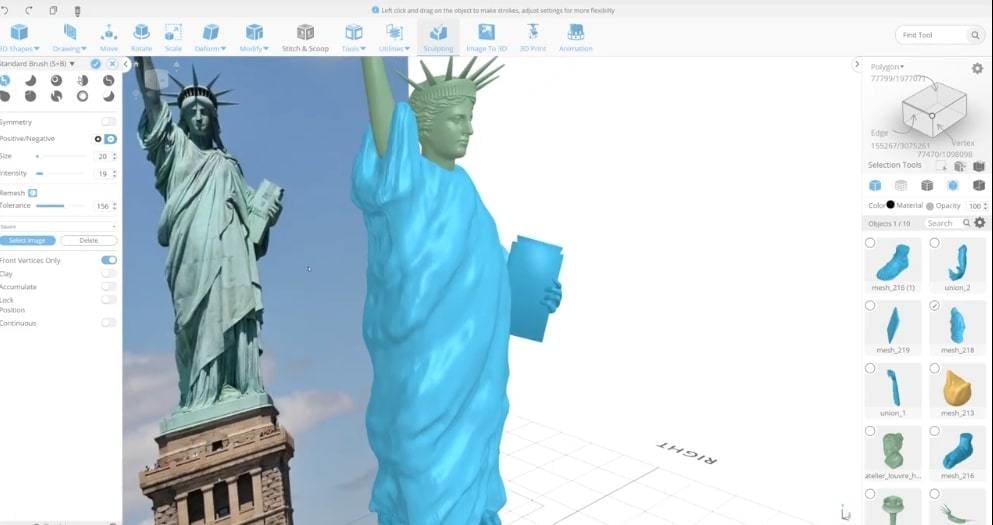Confirm sculpting with the checkmark button
This screenshot has height=525, width=993.
(96, 64)
